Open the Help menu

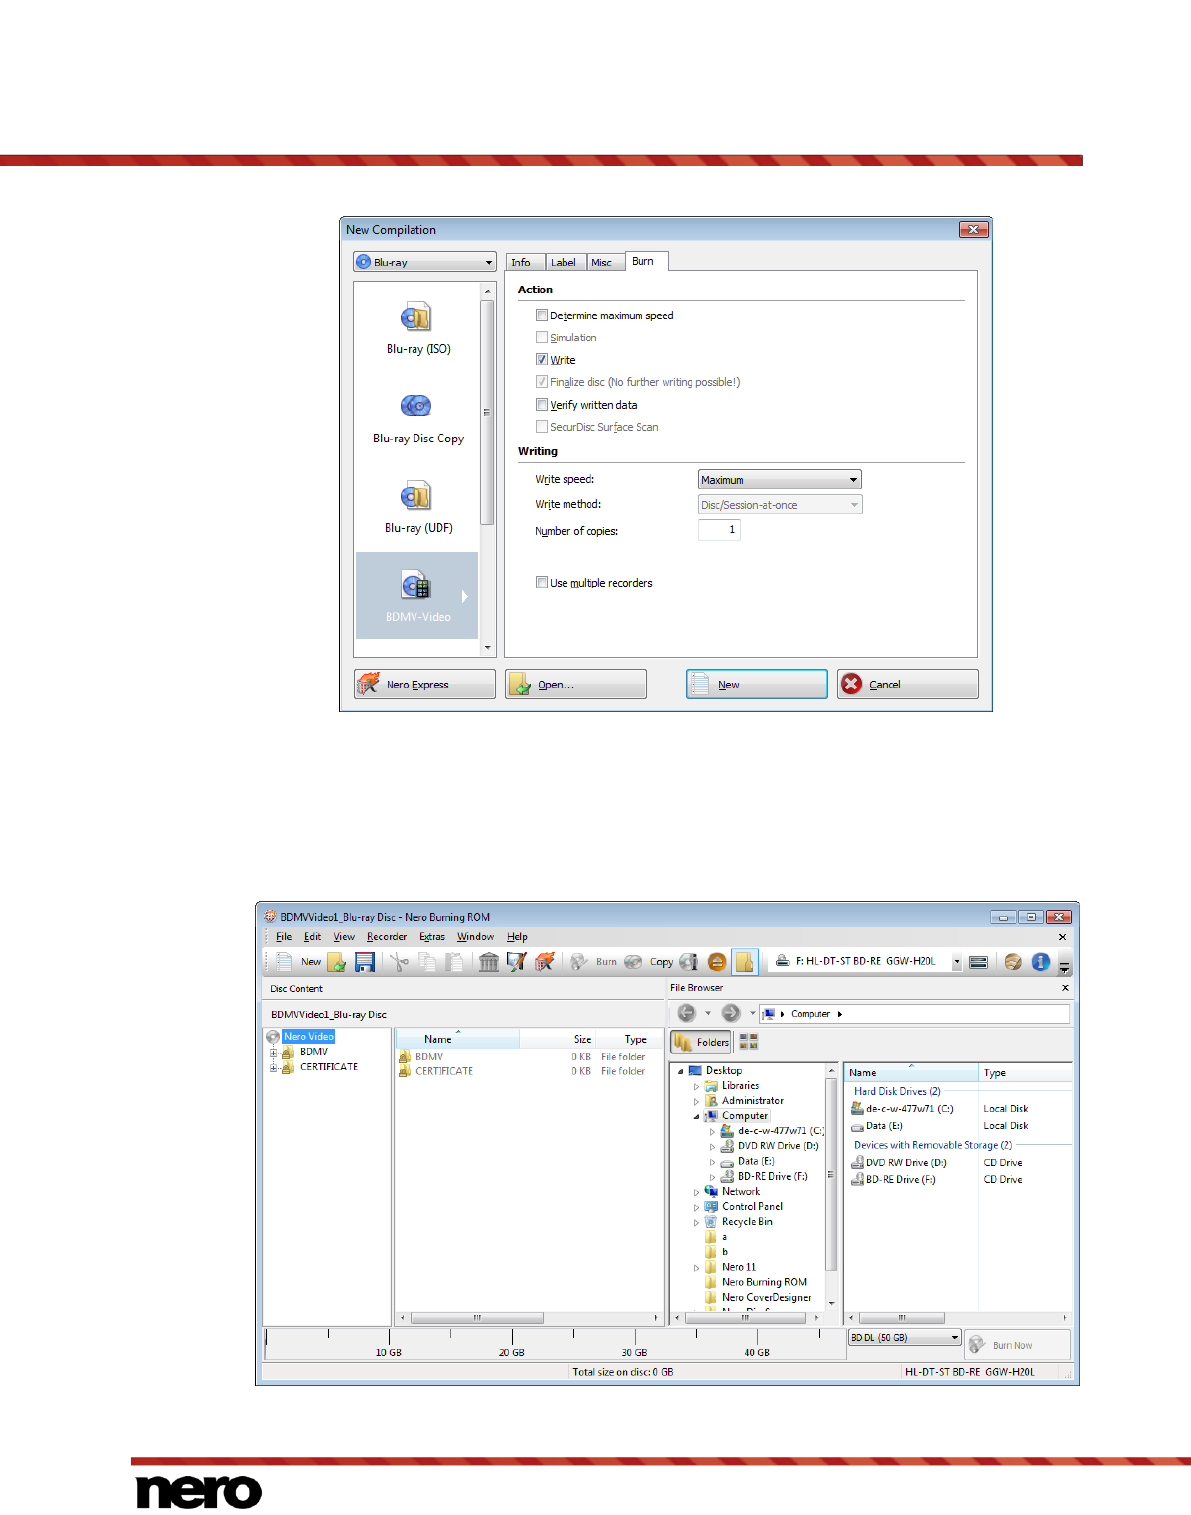(x=517, y=937)
